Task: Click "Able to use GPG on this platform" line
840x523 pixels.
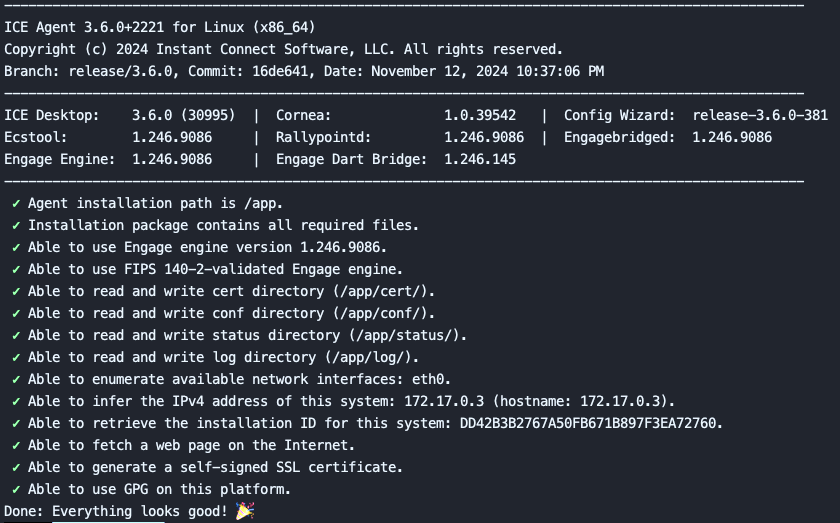Action: pos(159,489)
